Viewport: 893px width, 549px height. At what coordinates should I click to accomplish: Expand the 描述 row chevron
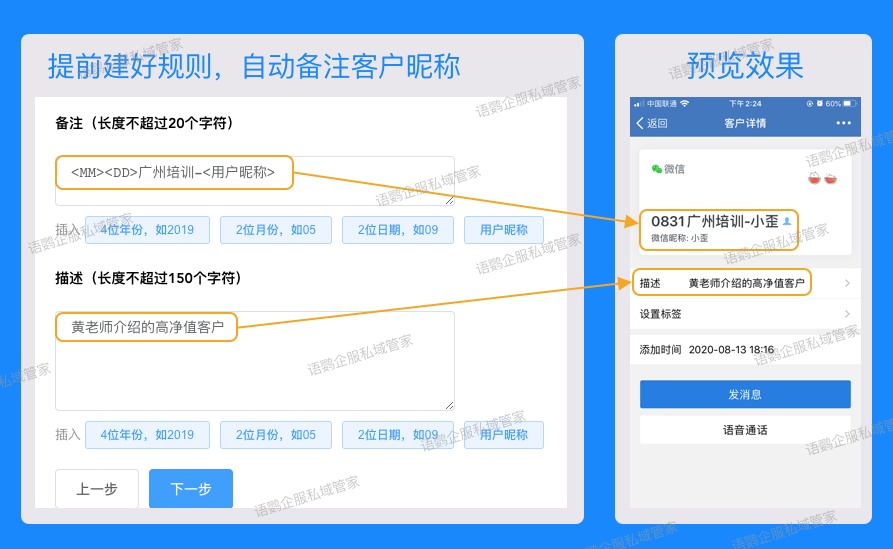[x=847, y=284]
